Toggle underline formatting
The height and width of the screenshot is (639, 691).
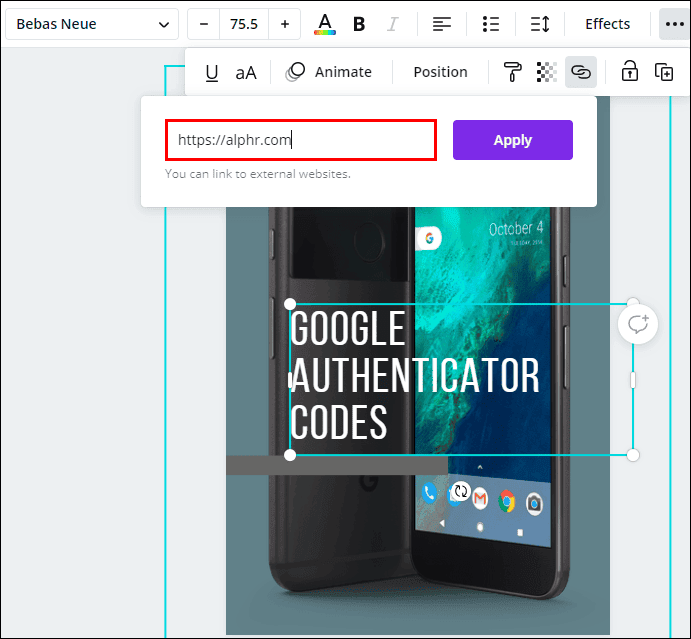pyautogui.click(x=211, y=72)
